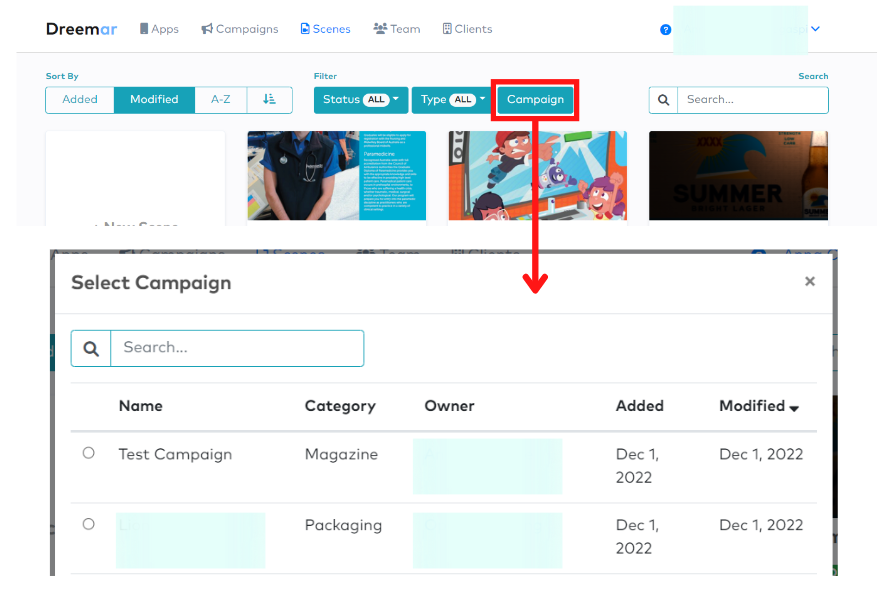Open the Status filter dropdown
The width and height of the screenshot is (891, 600).
tap(361, 99)
